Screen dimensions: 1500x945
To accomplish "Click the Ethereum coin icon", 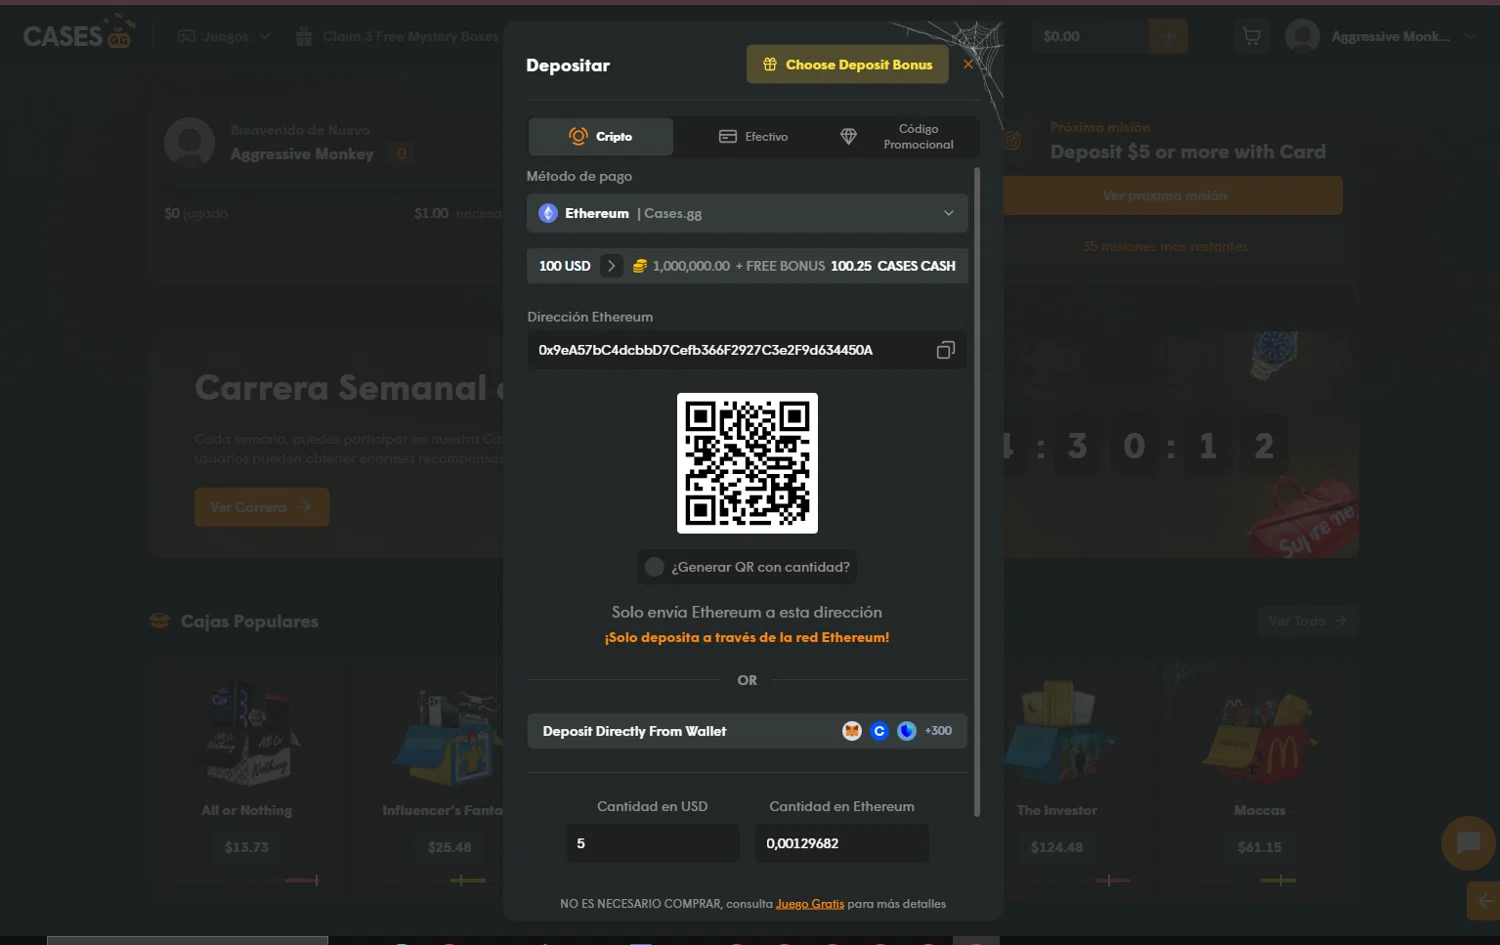I will tap(548, 213).
